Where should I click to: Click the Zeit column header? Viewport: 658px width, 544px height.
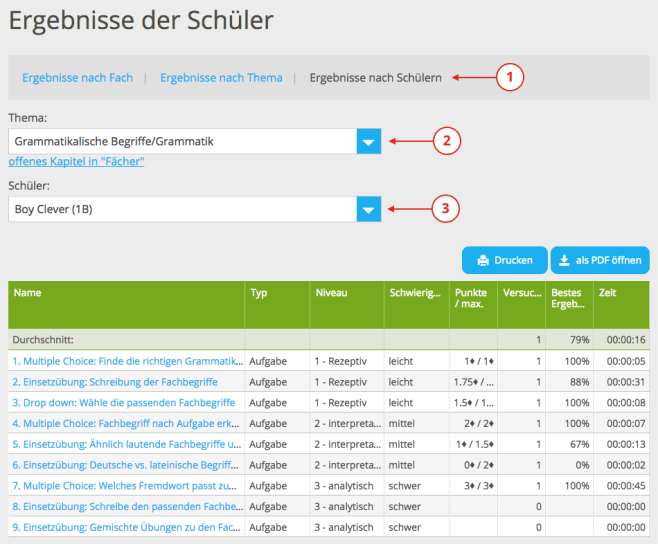607,293
